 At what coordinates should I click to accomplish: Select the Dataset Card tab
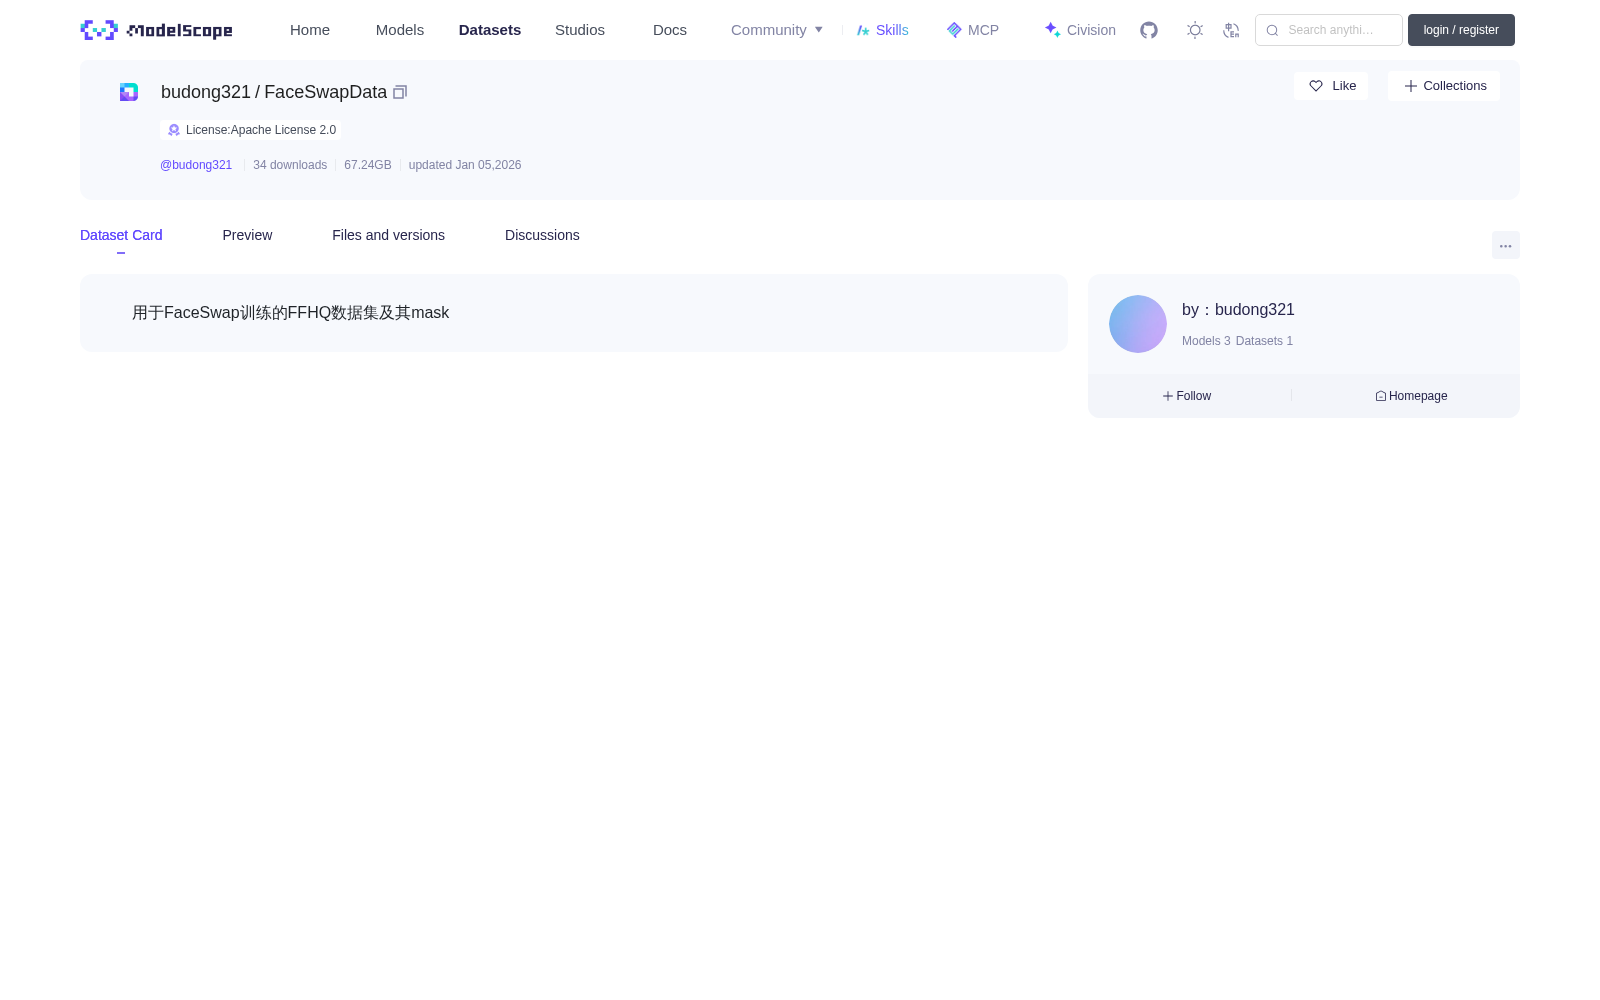click(x=121, y=235)
